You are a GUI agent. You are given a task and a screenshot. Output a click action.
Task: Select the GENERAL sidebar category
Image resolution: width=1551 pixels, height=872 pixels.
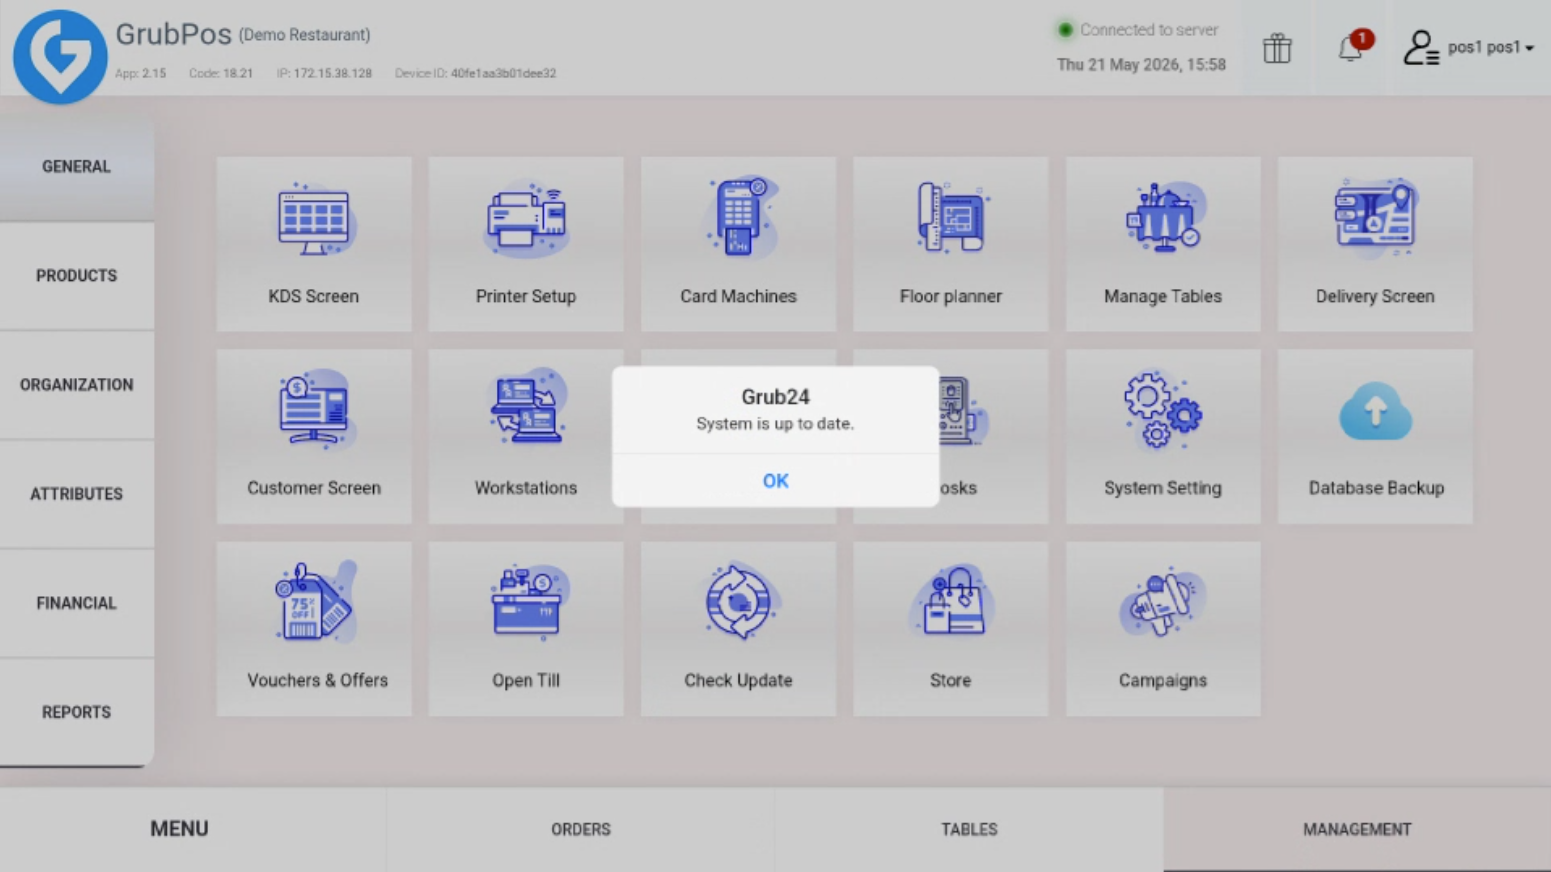[77, 167]
